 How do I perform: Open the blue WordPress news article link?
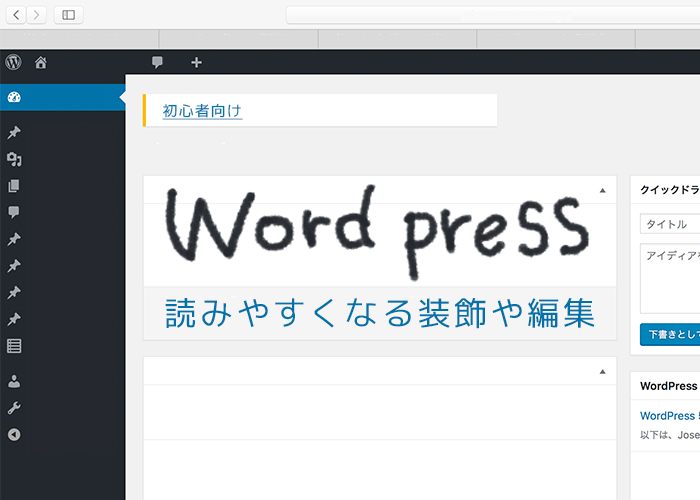click(x=670, y=416)
